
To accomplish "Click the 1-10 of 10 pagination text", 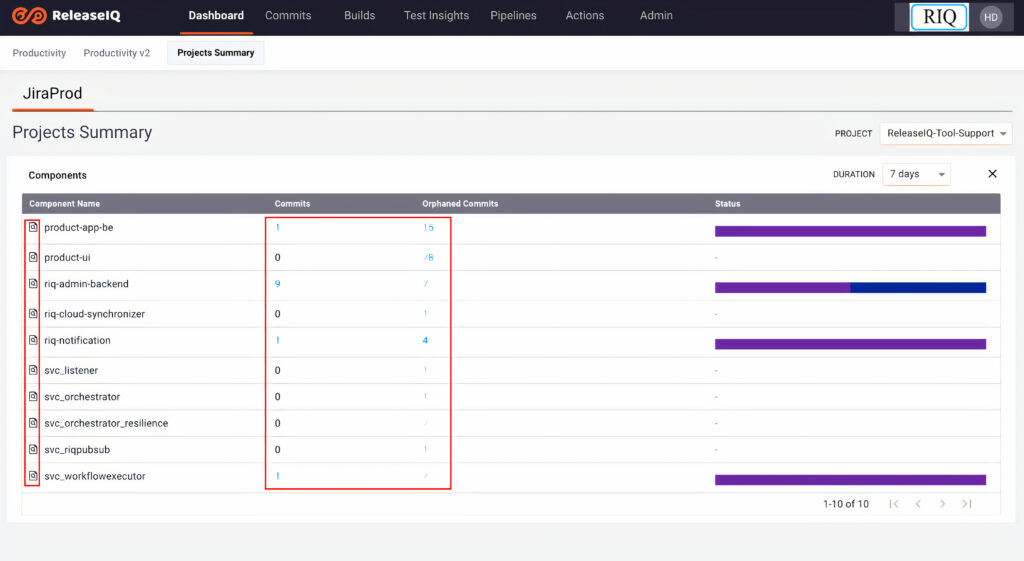I will tap(846, 504).
